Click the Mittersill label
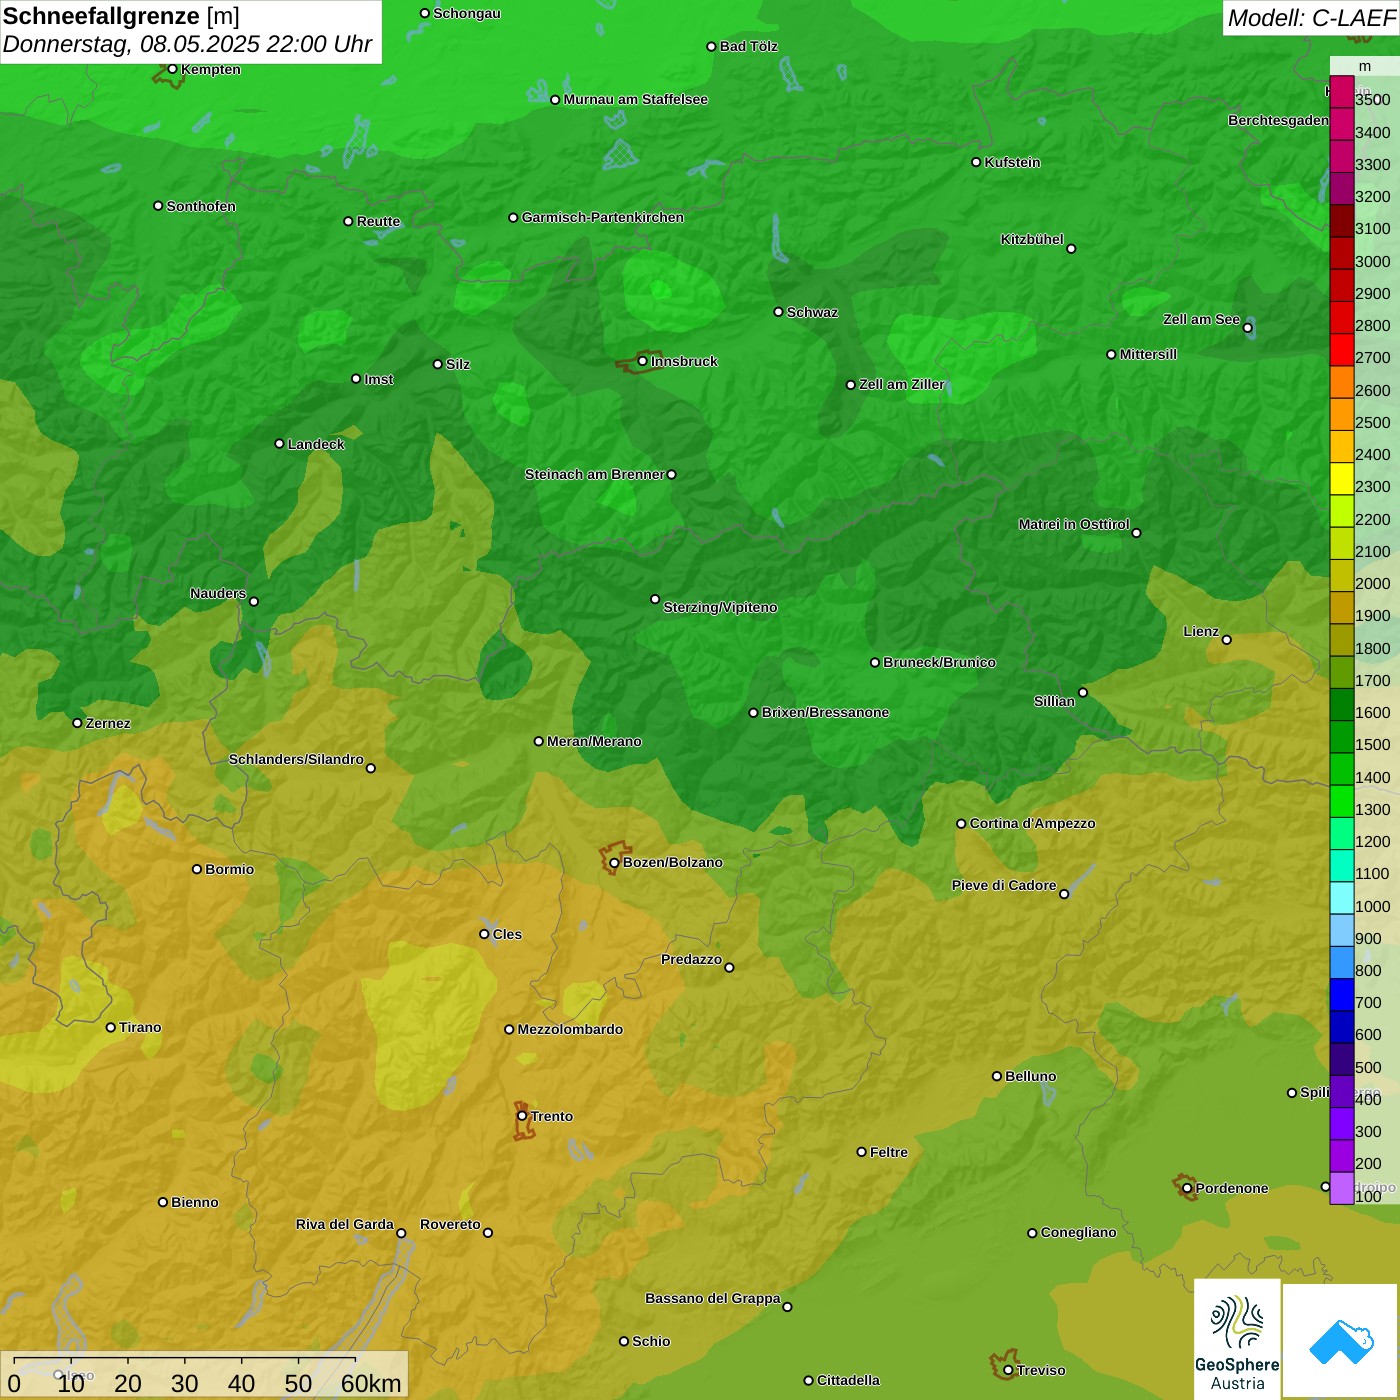Screen dimensions: 1400x1400 point(1148,354)
